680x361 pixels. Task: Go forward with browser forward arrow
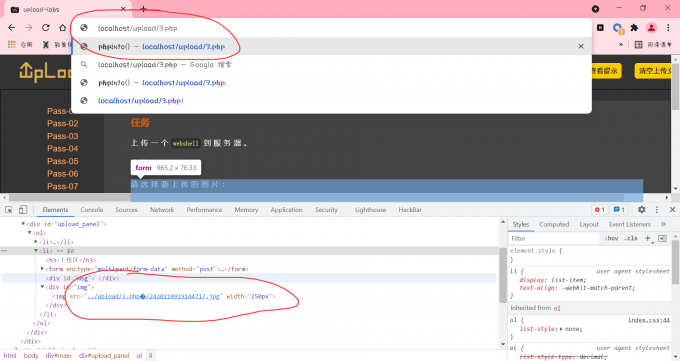point(29,28)
